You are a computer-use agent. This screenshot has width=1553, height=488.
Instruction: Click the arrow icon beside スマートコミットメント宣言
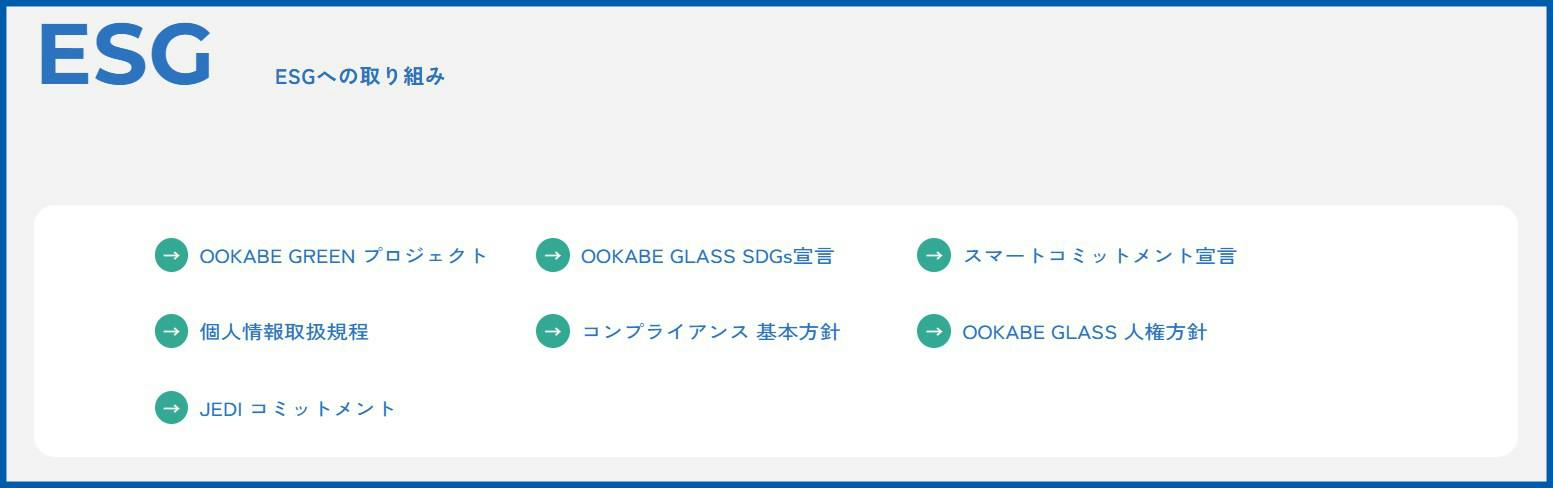[x=934, y=255]
